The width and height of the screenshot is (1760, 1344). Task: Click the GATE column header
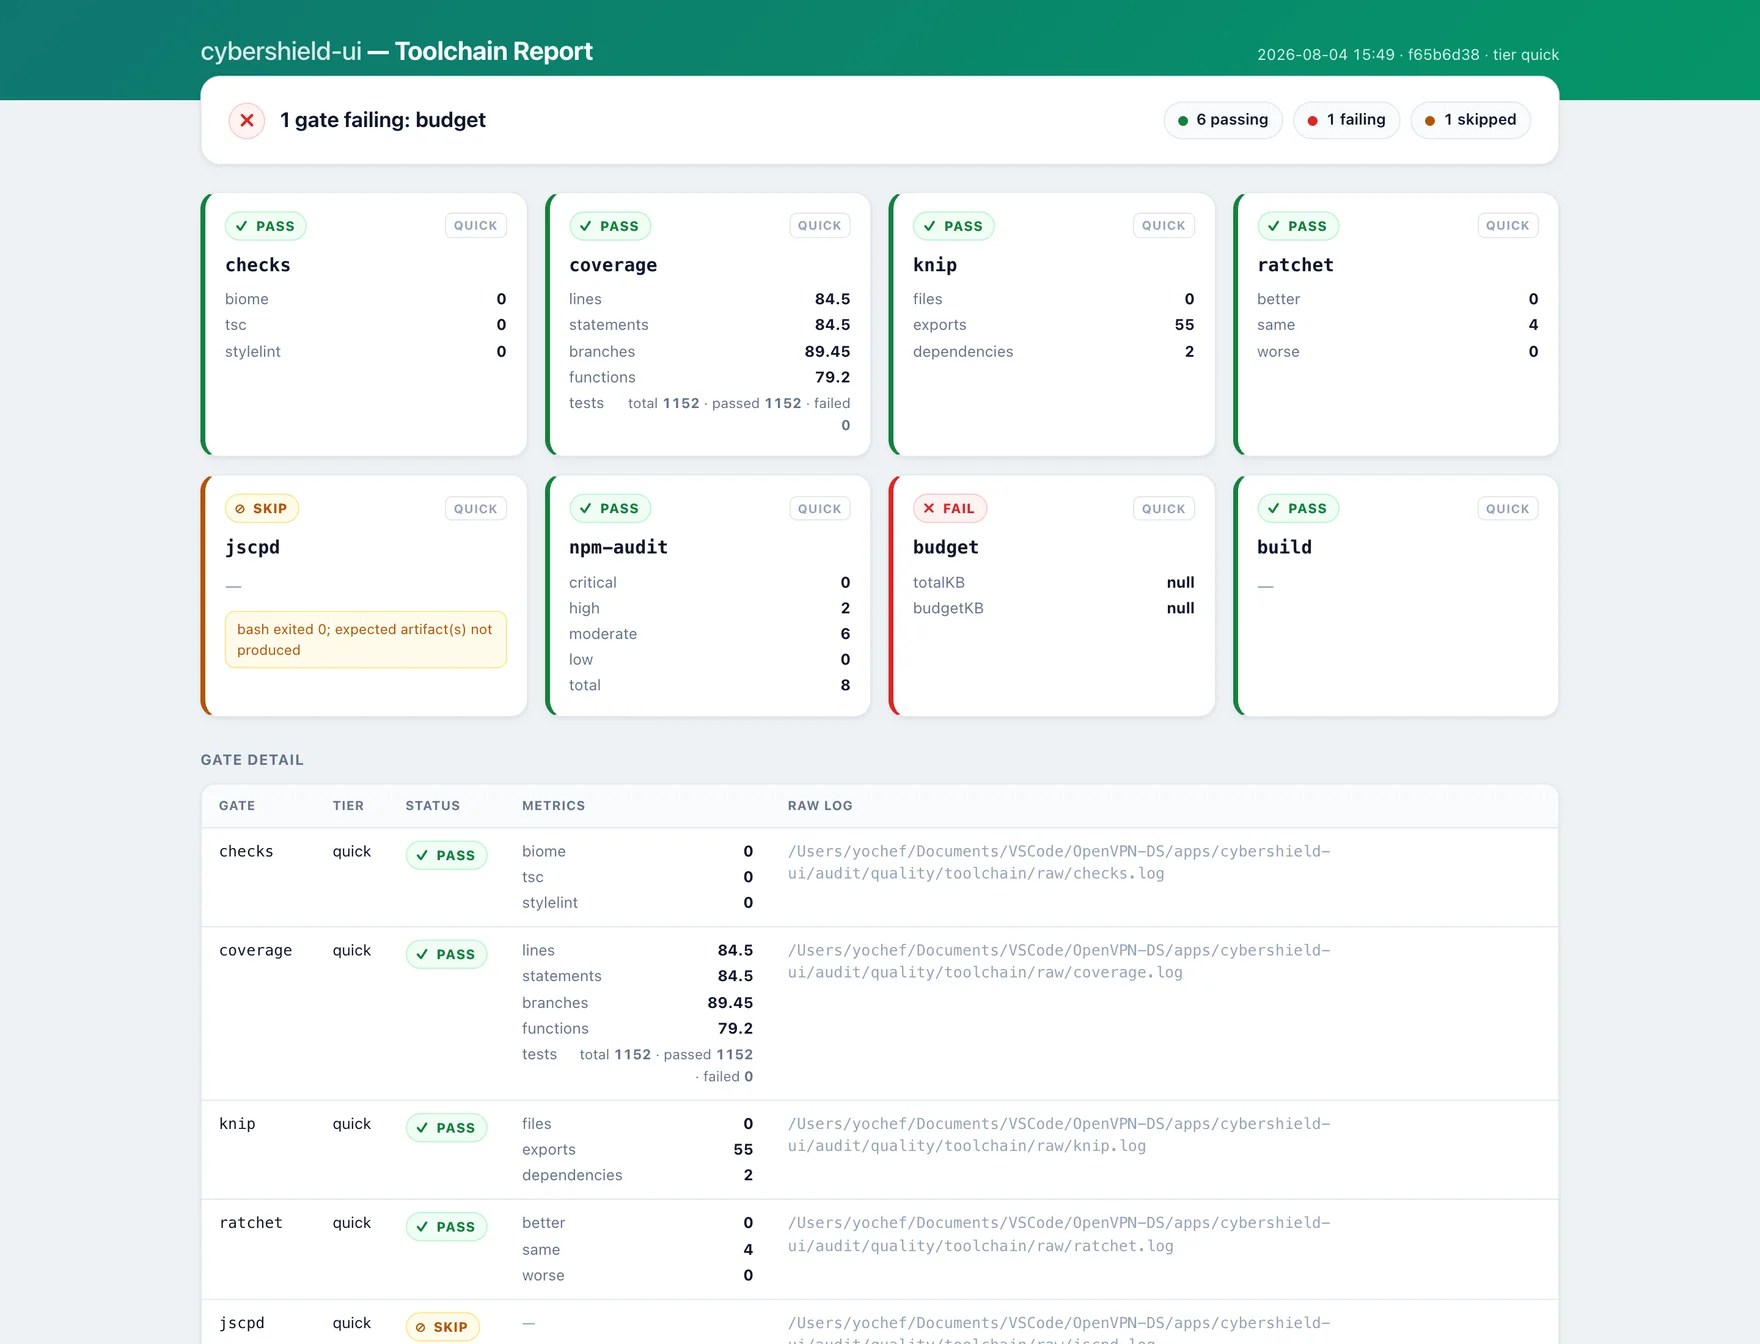(x=237, y=806)
